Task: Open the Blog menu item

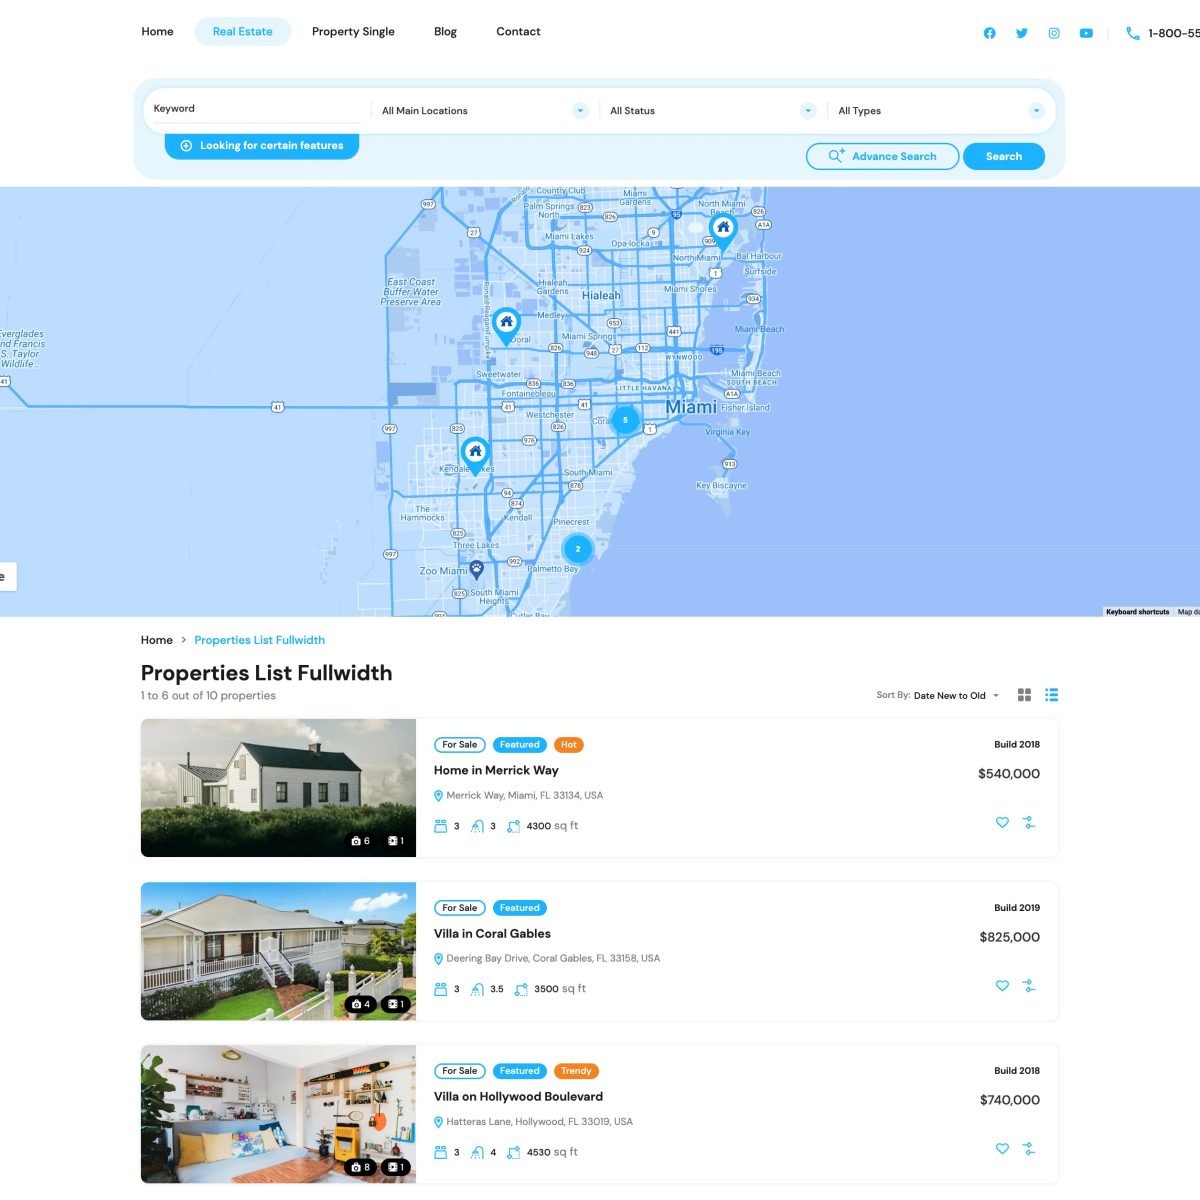Action: 445,32
